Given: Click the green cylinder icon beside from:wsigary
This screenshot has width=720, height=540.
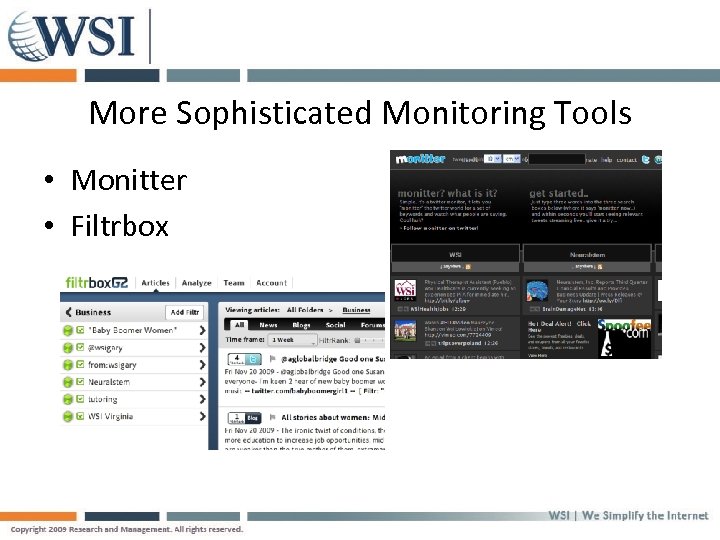Looking at the screenshot, I should [x=68, y=365].
